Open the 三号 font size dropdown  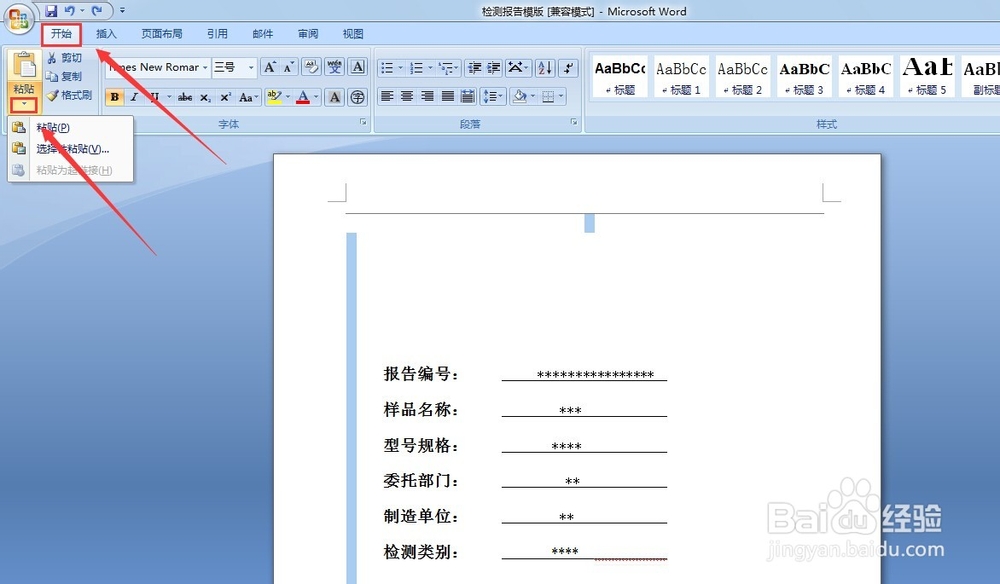(251, 67)
